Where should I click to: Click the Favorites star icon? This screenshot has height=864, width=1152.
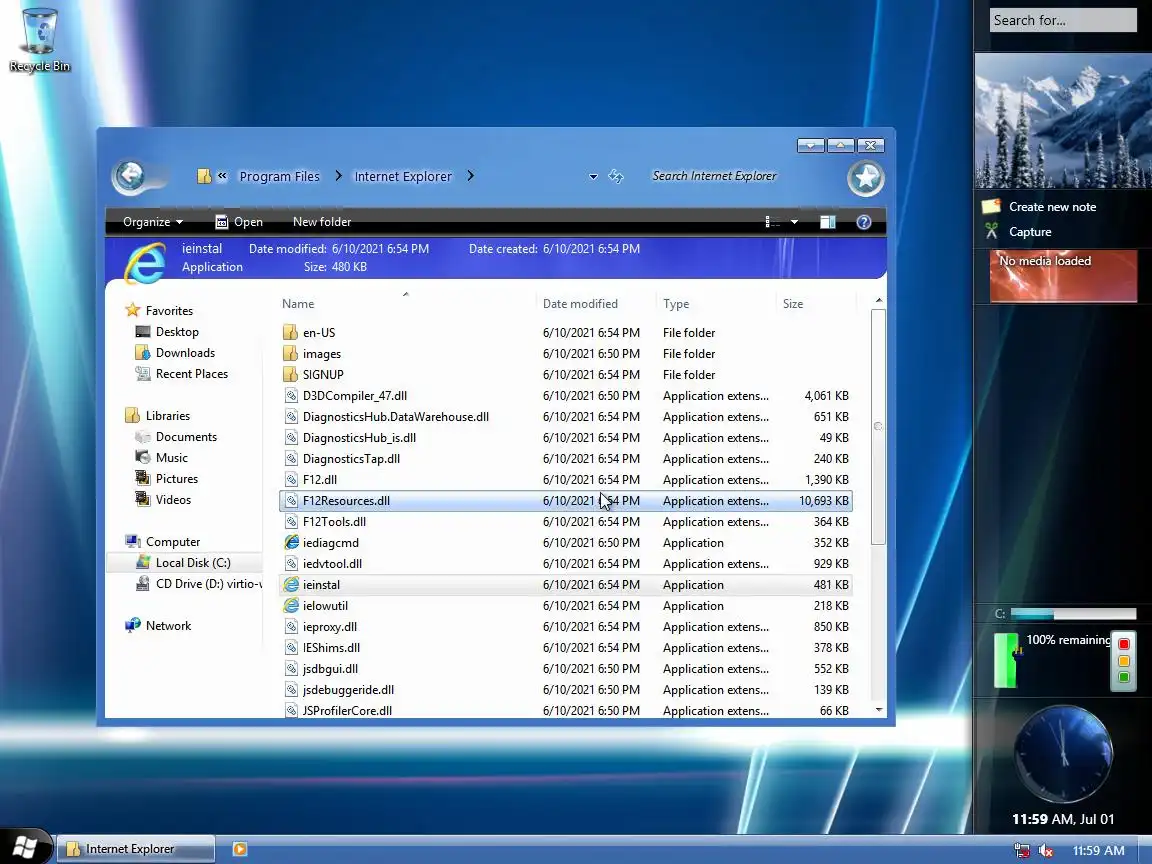point(132,310)
